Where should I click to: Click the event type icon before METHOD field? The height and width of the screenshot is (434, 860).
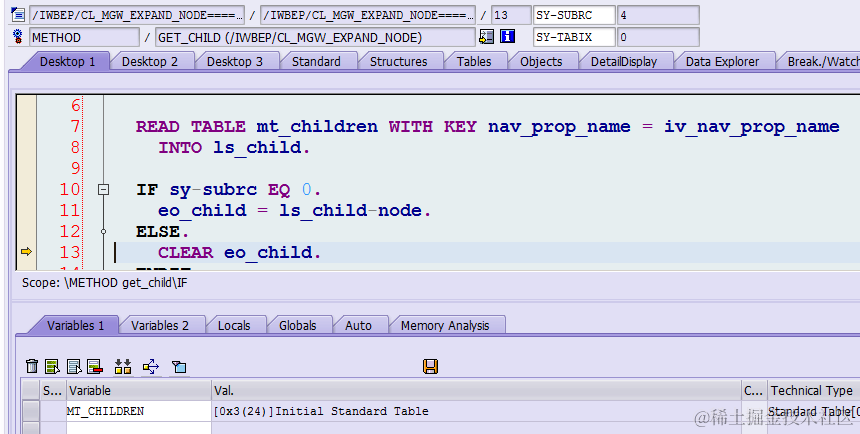(x=18, y=37)
